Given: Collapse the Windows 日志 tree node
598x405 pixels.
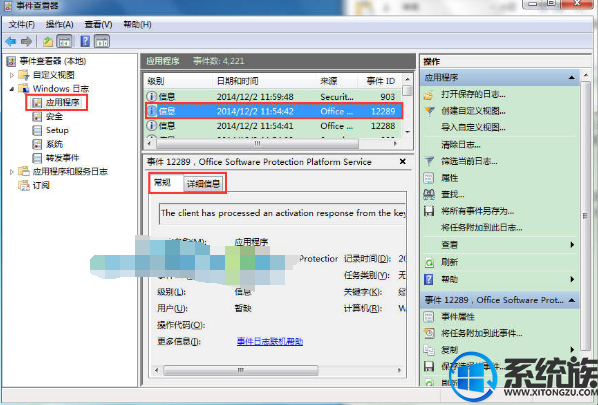Looking at the screenshot, I should tap(12, 89).
